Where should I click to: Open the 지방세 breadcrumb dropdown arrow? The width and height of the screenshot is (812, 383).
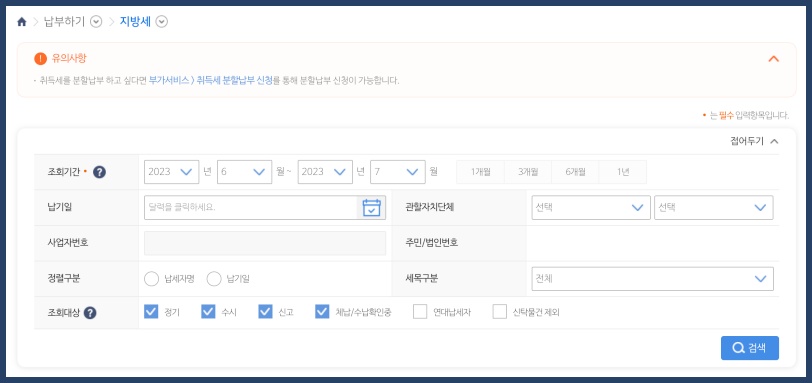pos(162,22)
